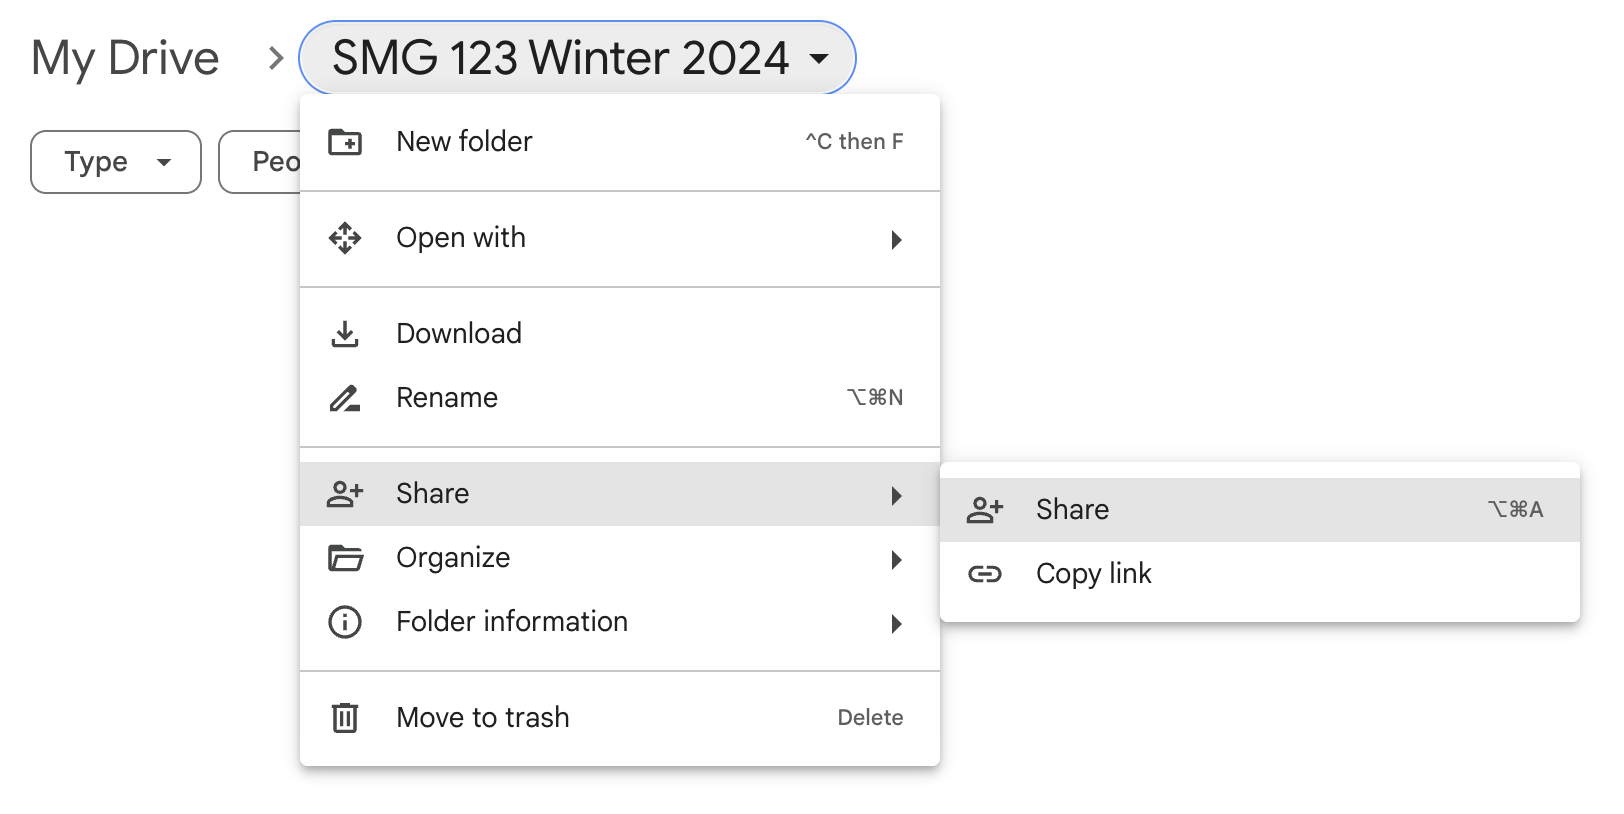Image resolution: width=1624 pixels, height=814 pixels.
Task: Select Rename in the context menu
Action: 447,398
